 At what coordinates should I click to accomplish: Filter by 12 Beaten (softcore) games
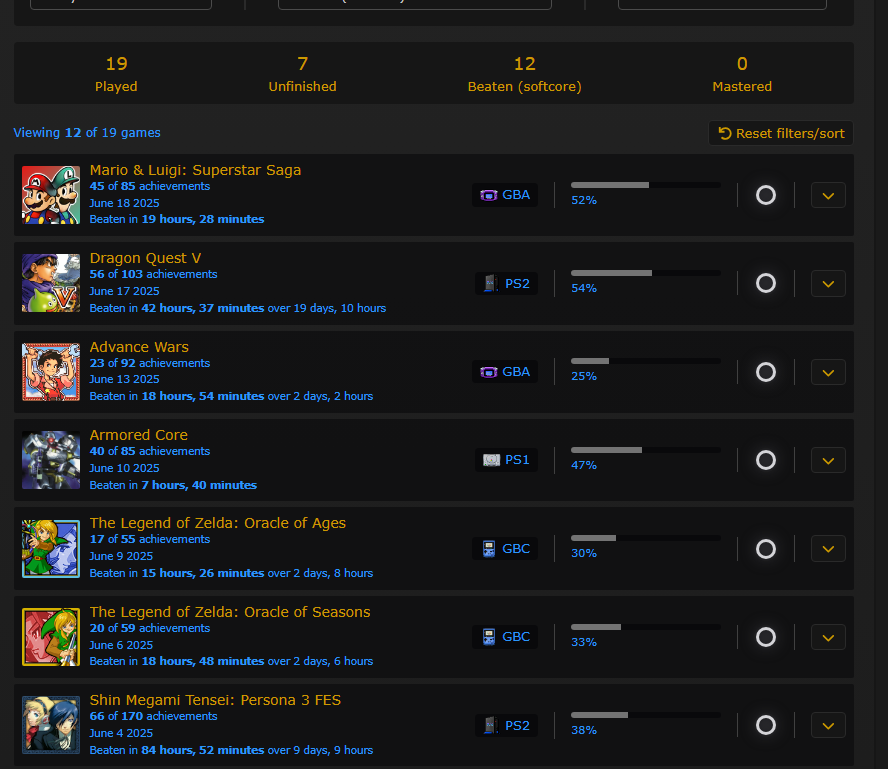[x=524, y=74]
